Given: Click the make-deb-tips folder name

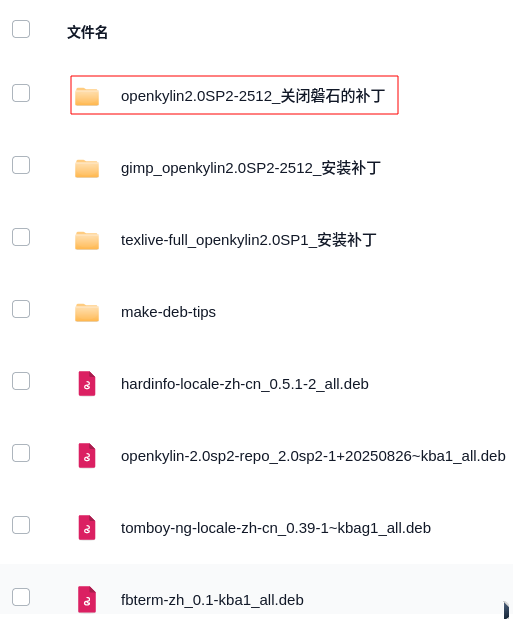Looking at the screenshot, I should (x=168, y=312).
